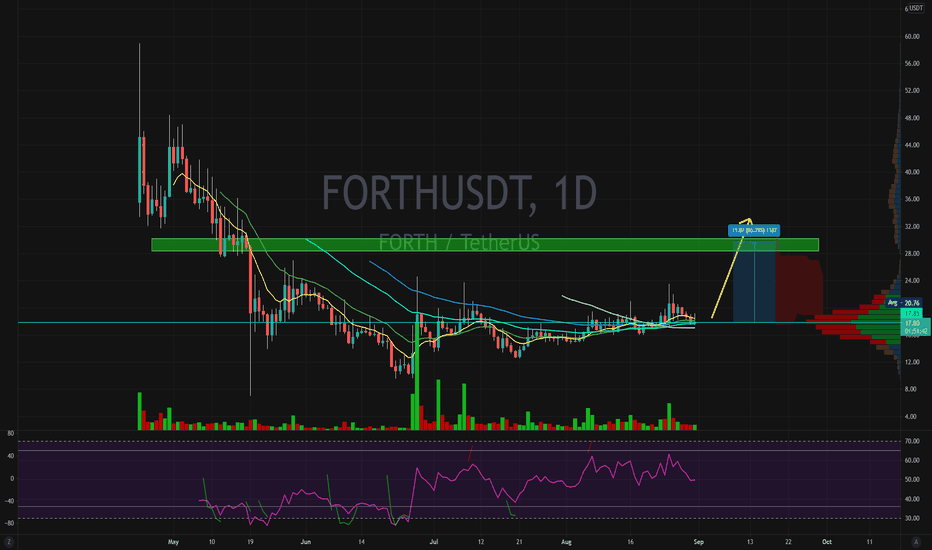Click the Jul label on time axis

pos(434,542)
